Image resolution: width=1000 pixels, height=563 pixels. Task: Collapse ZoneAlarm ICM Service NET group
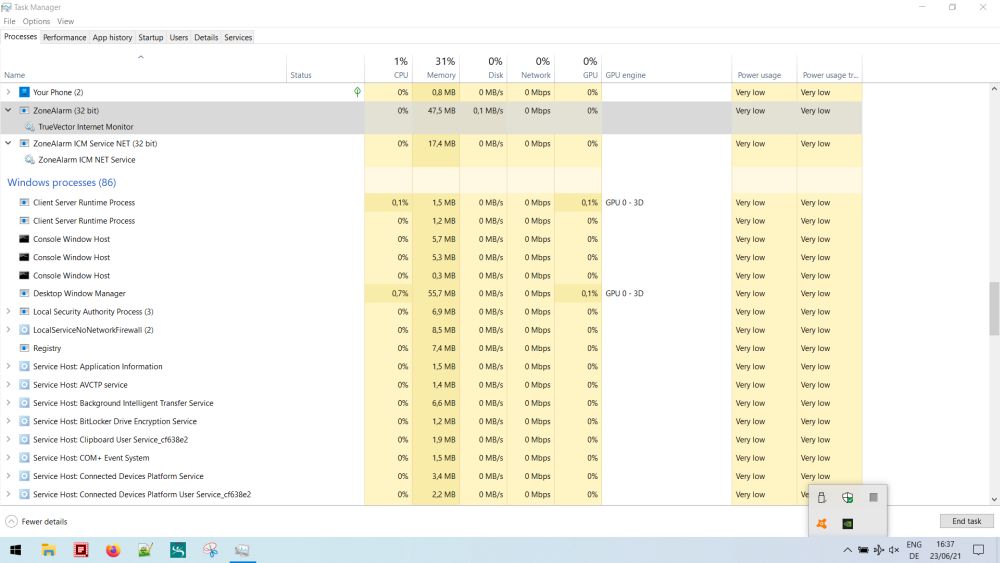coord(8,143)
